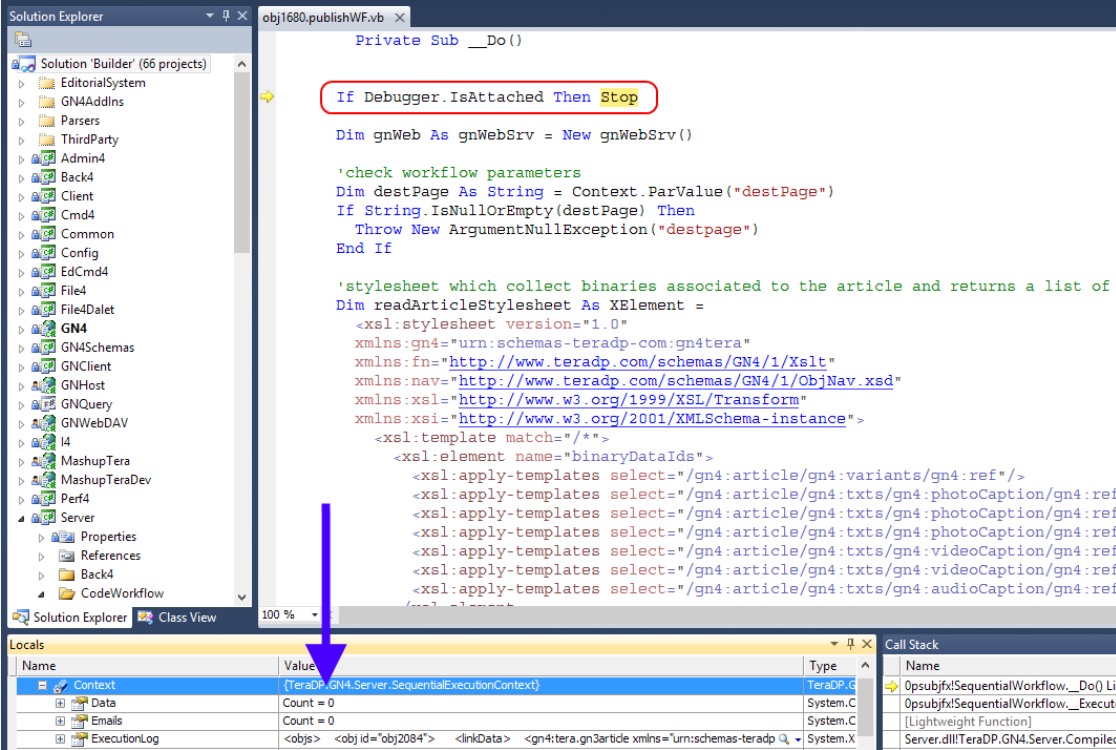Open the 100 % zoom dropdown
The image size is (1116, 750).
coord(314,615)
